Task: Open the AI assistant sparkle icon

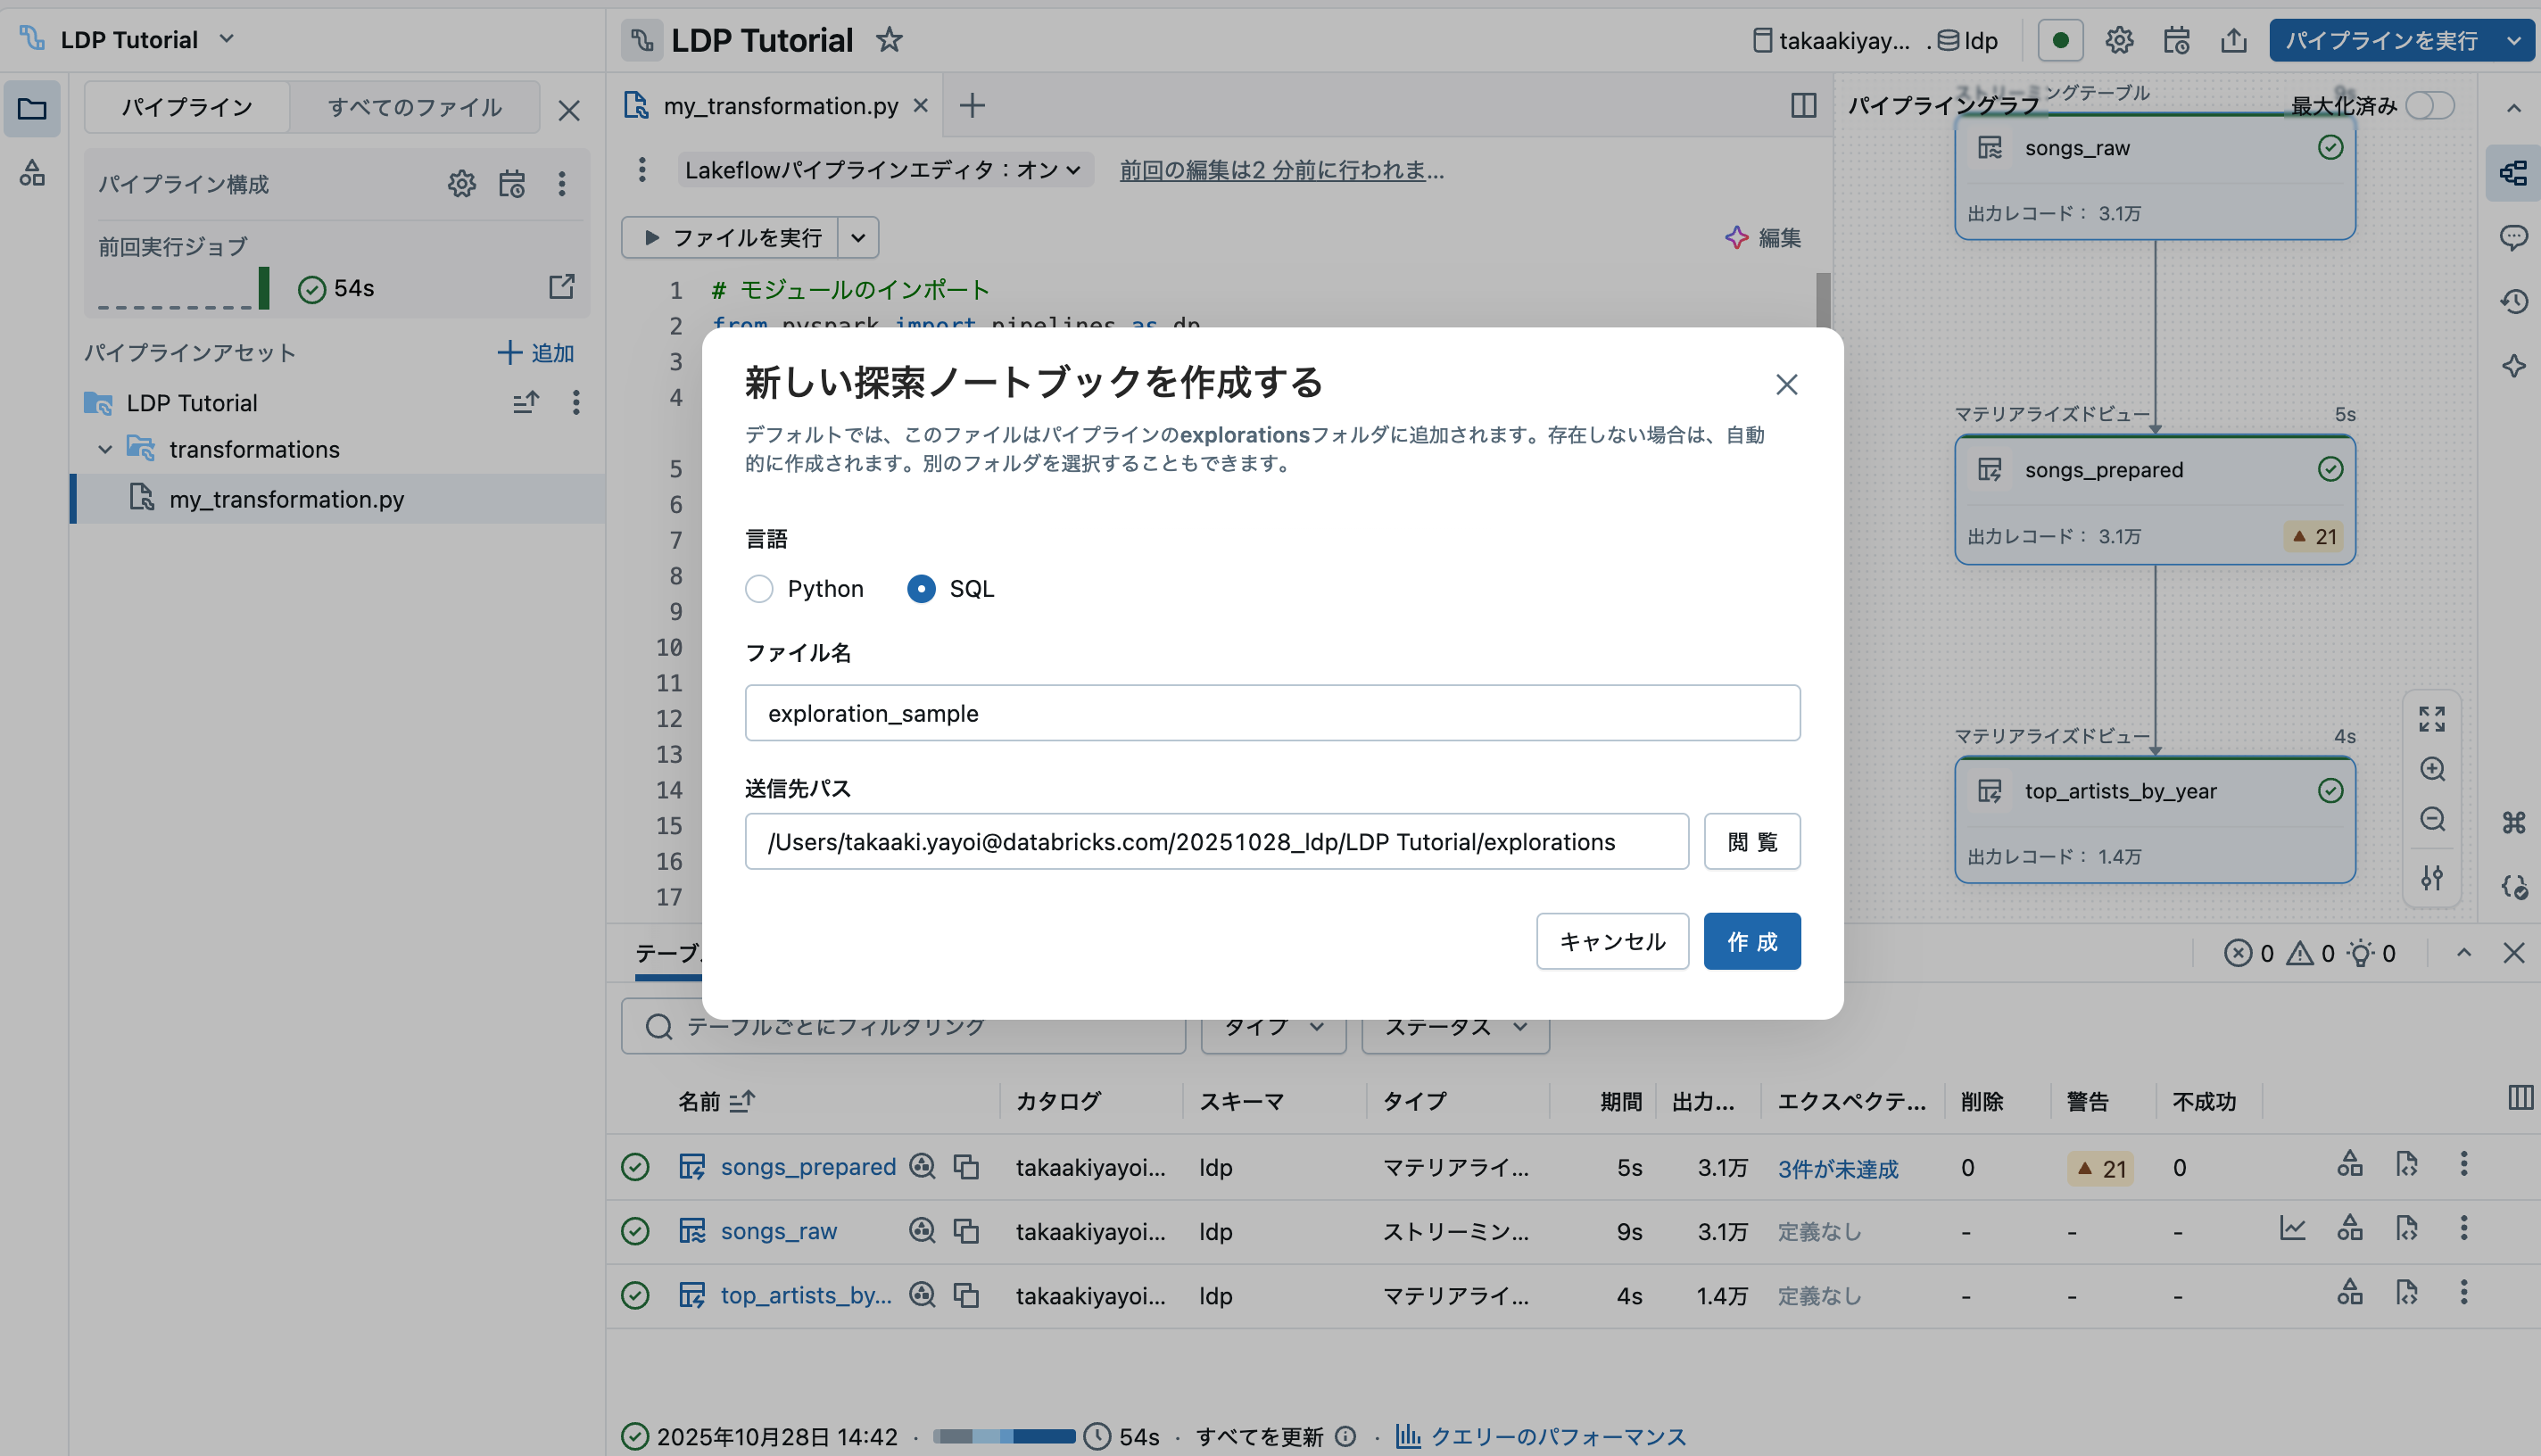Action: (x=2514, y=365)
